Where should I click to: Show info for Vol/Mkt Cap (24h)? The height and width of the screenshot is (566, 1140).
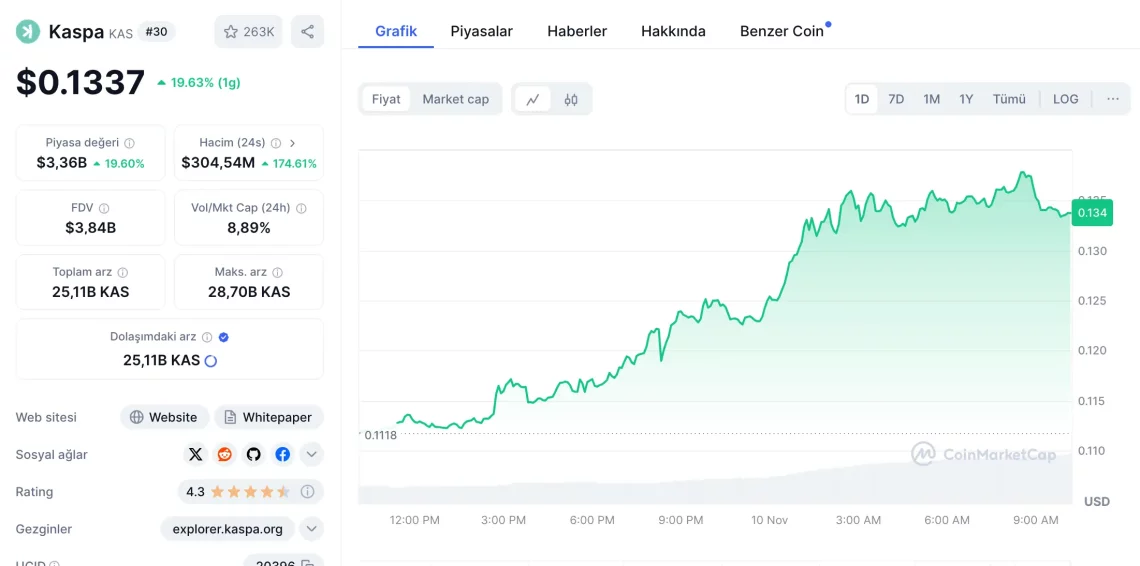[x=301, y=208]
